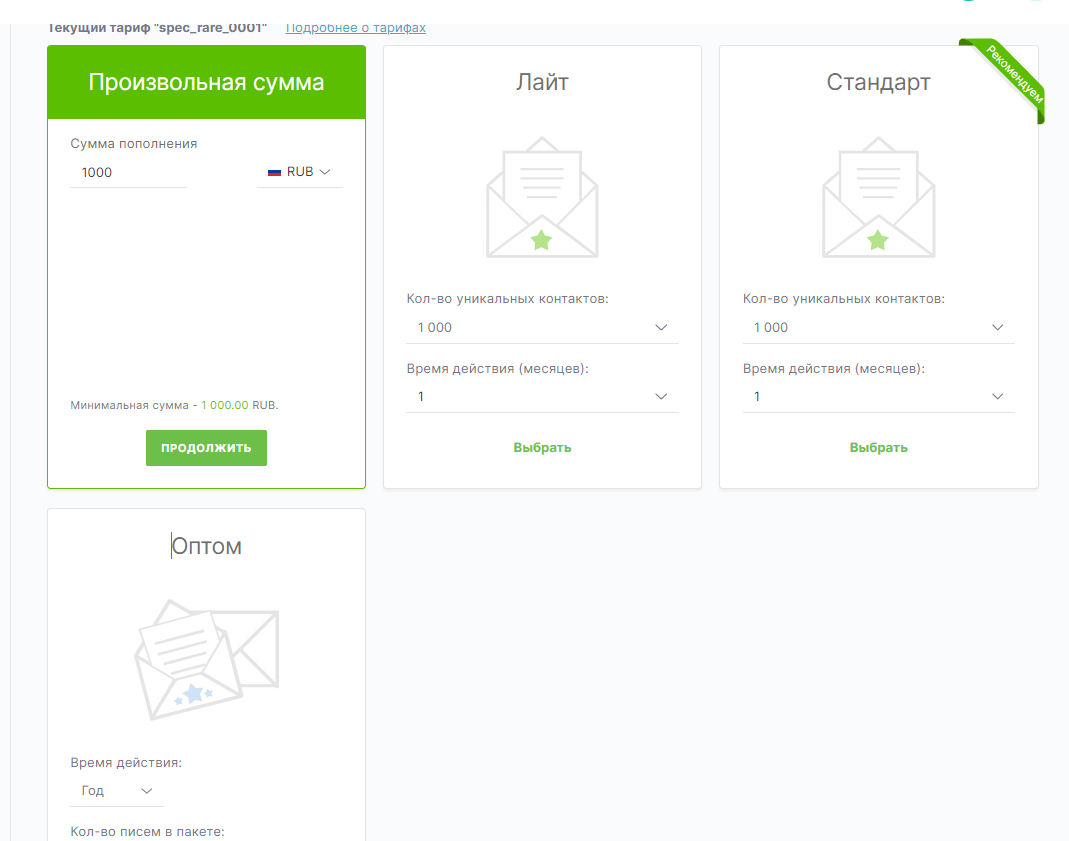The image size is (1069, 841).
Task: Choose the Стандарт plan with 'Выбрать'
Action: pos(878,448)
